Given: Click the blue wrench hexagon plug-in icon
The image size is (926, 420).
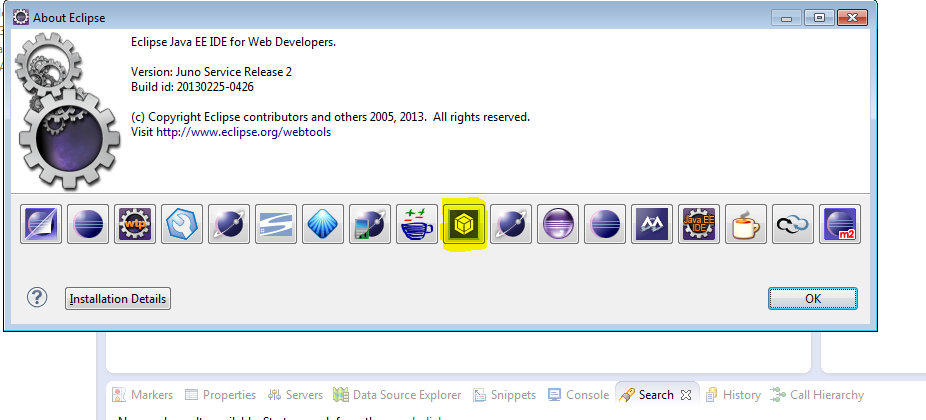Looking at the screenshot, I should tap(182, 224).
